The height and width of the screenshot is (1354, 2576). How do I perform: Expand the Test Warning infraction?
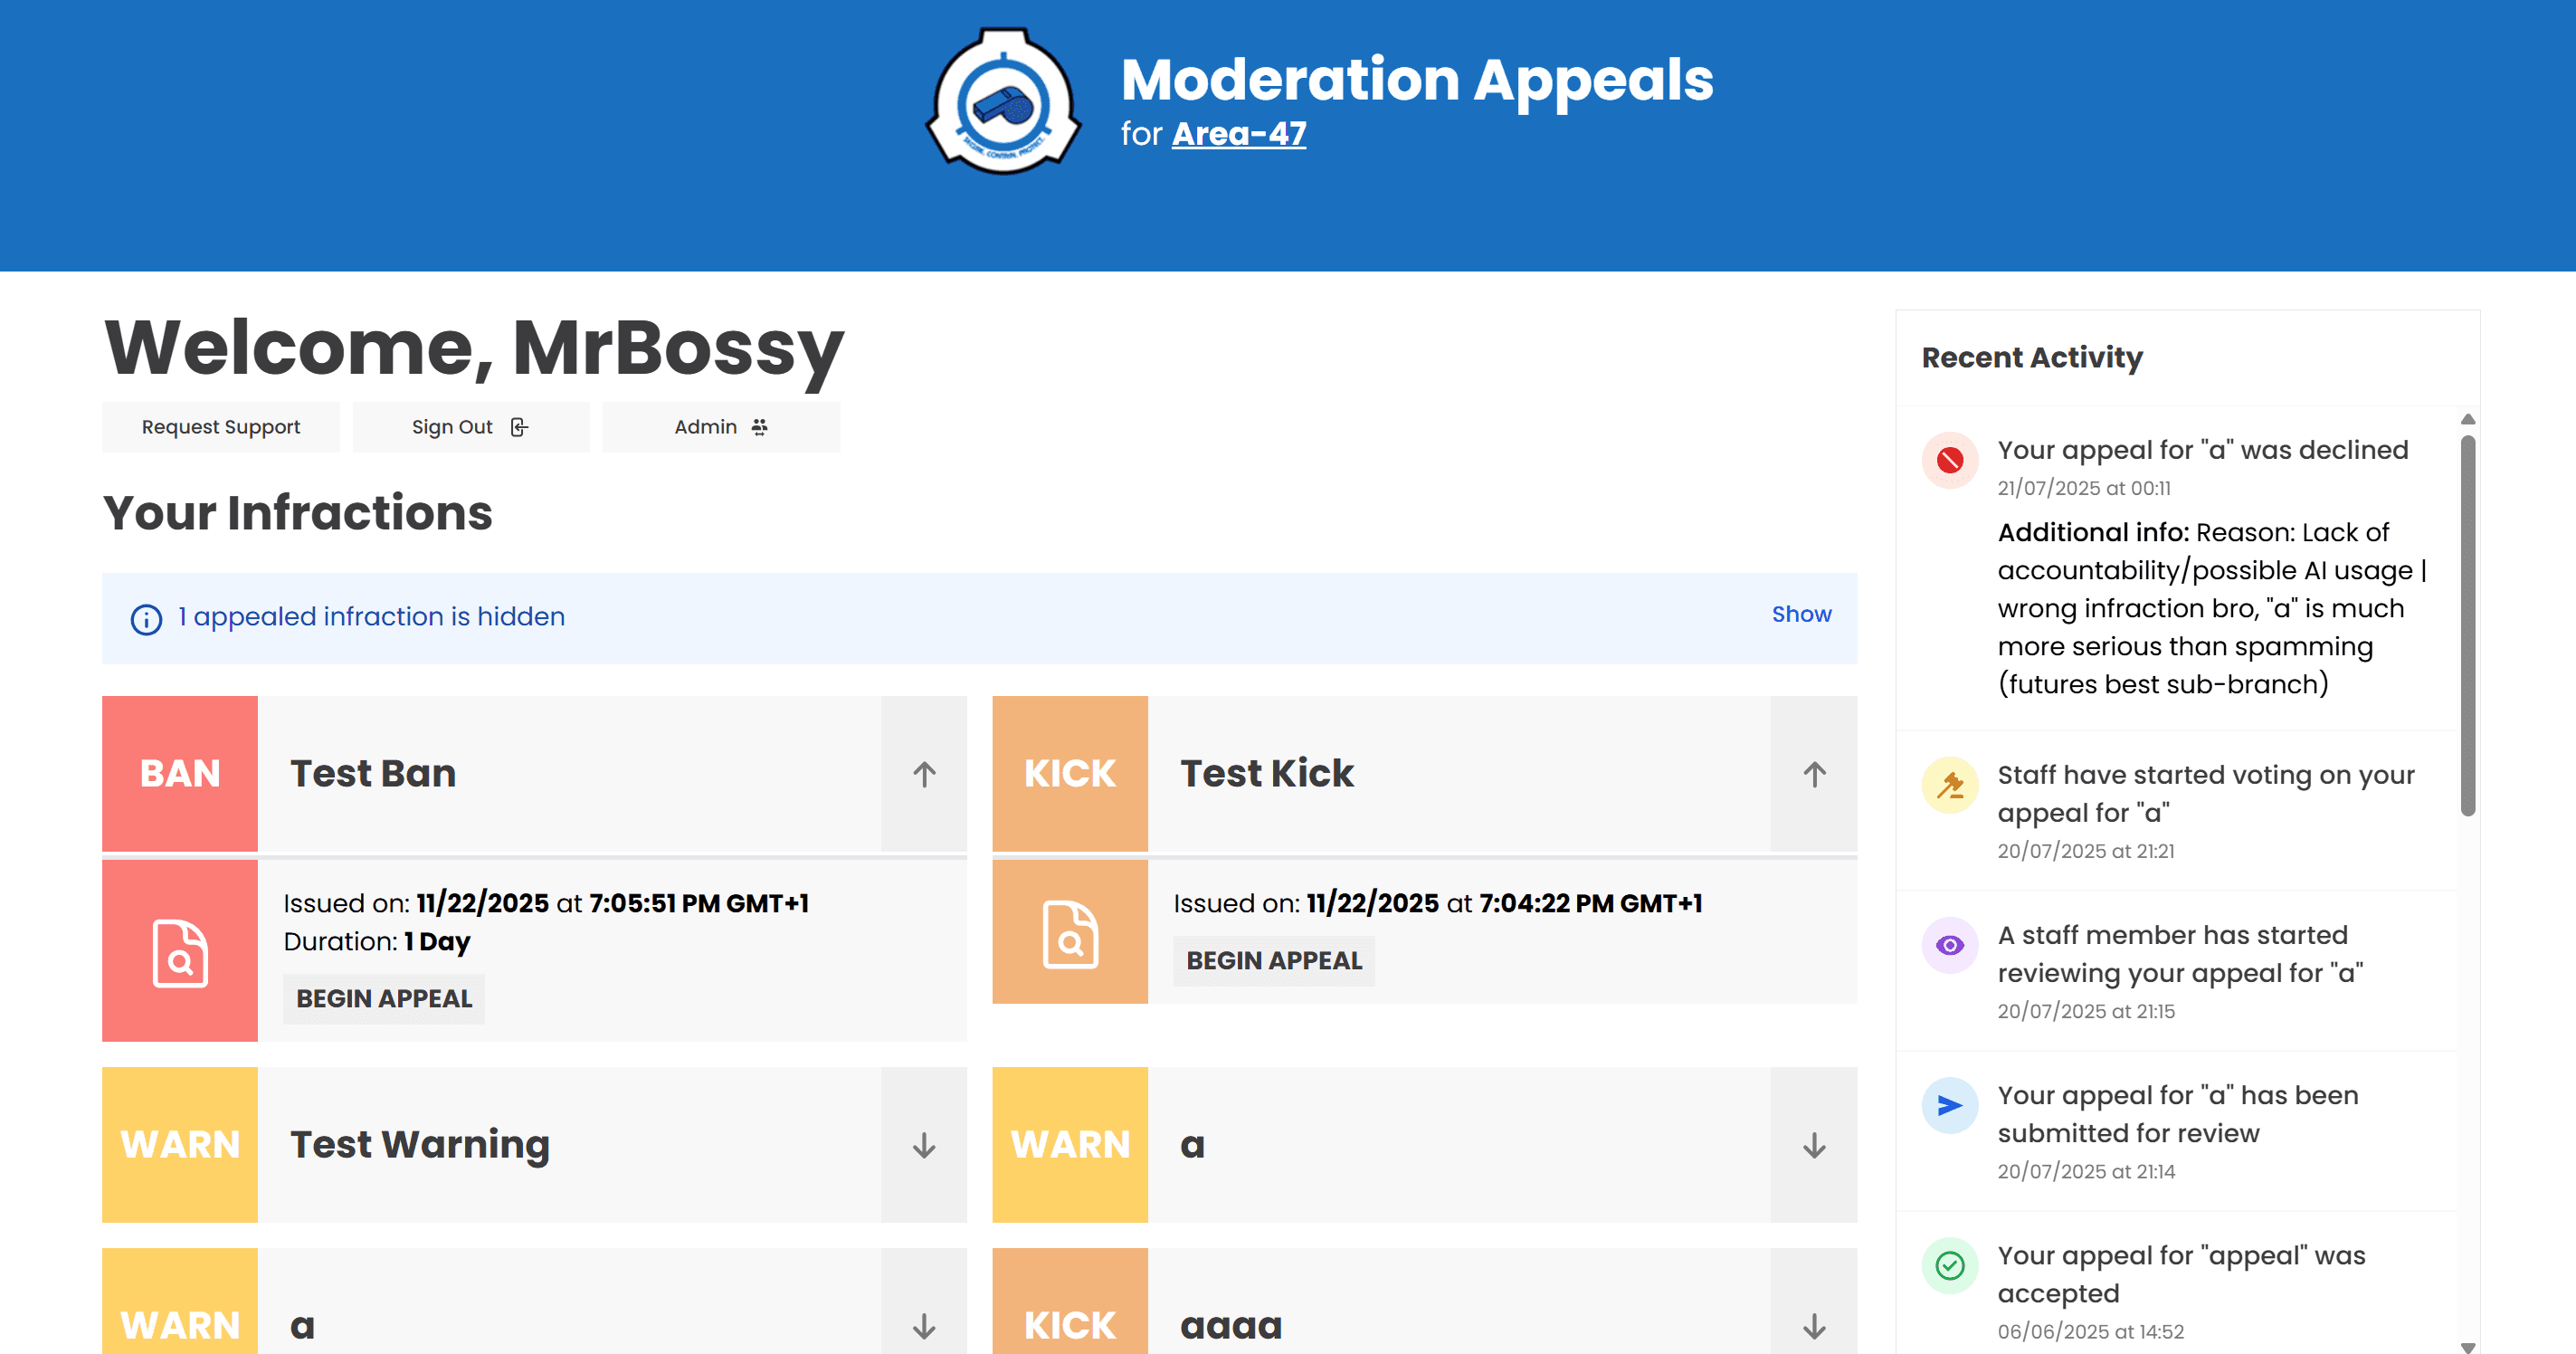click(x=923, y=1146)
